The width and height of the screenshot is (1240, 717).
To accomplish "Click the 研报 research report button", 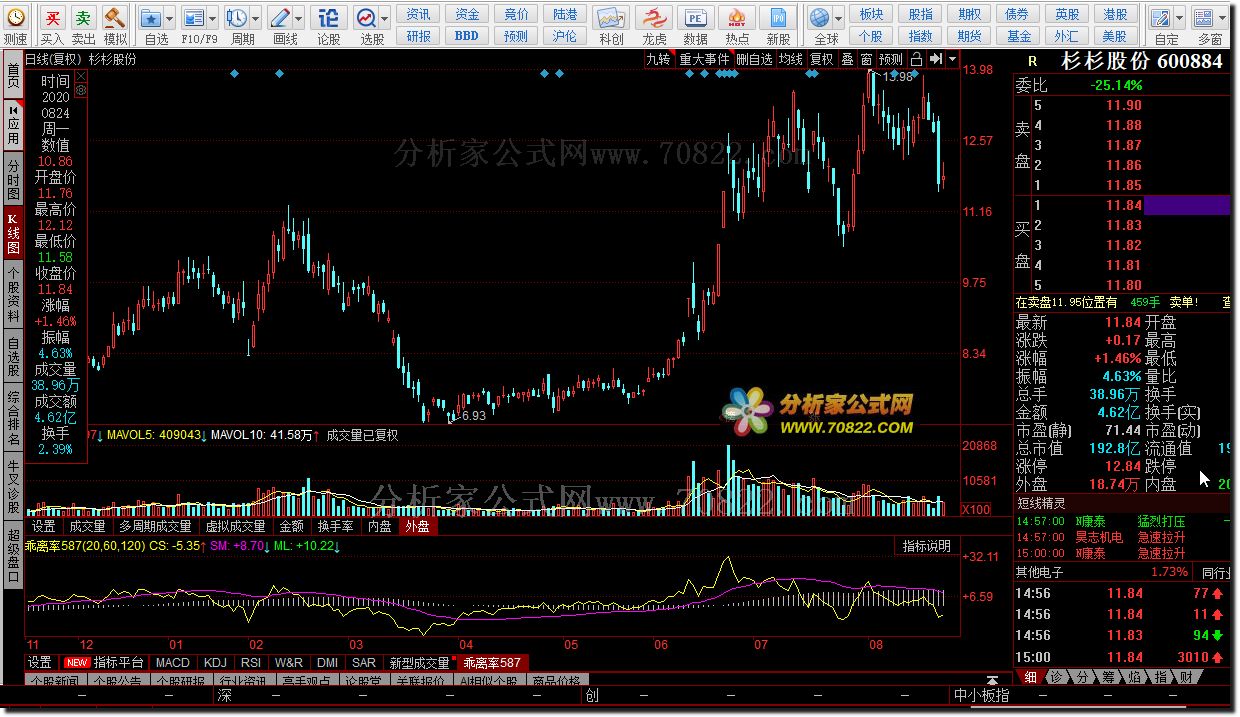I will 419,36.
